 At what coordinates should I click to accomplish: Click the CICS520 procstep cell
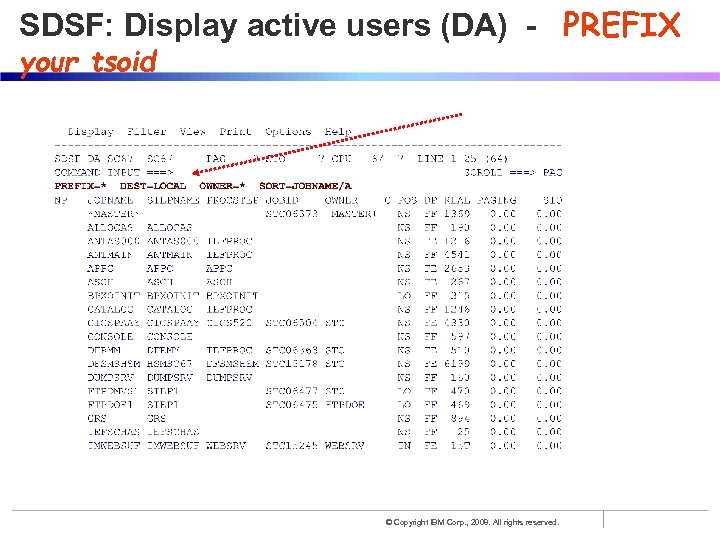[x=229, y=323]
